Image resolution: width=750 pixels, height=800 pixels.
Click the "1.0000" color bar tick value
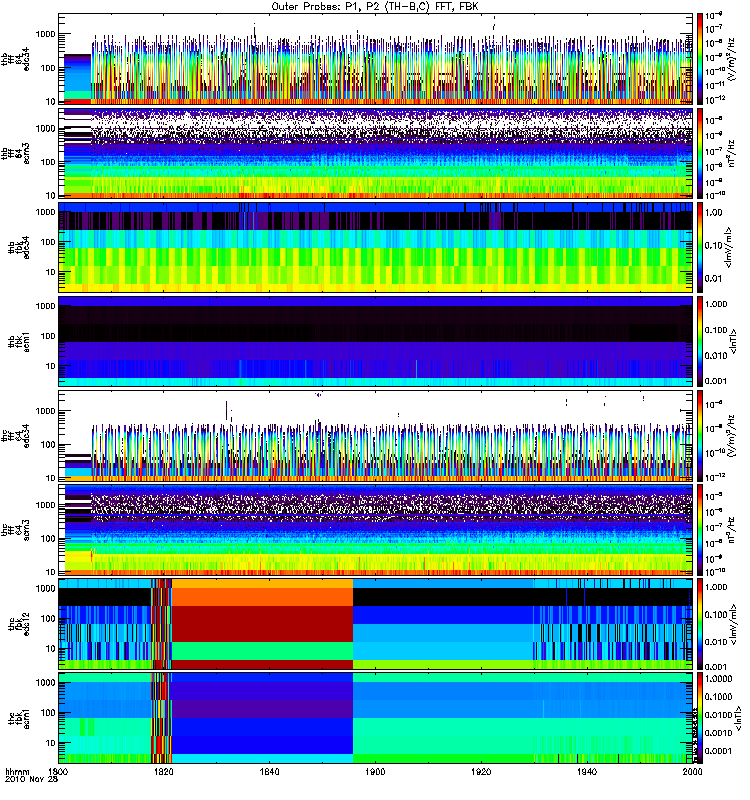(719, 679)
